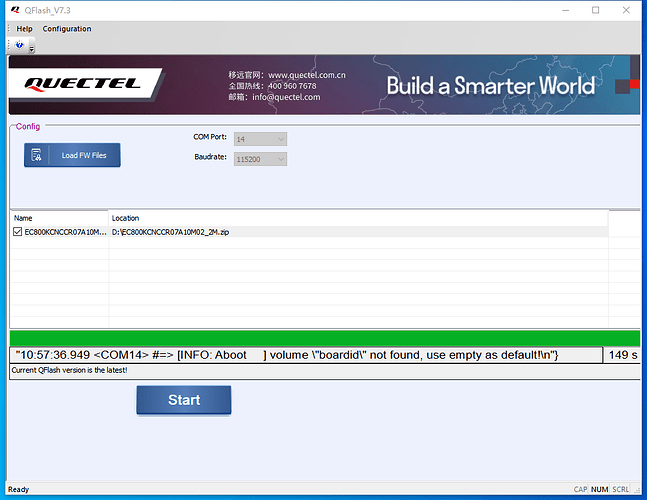
Task: Minimize the QFlash window
Action: point(566,10)
